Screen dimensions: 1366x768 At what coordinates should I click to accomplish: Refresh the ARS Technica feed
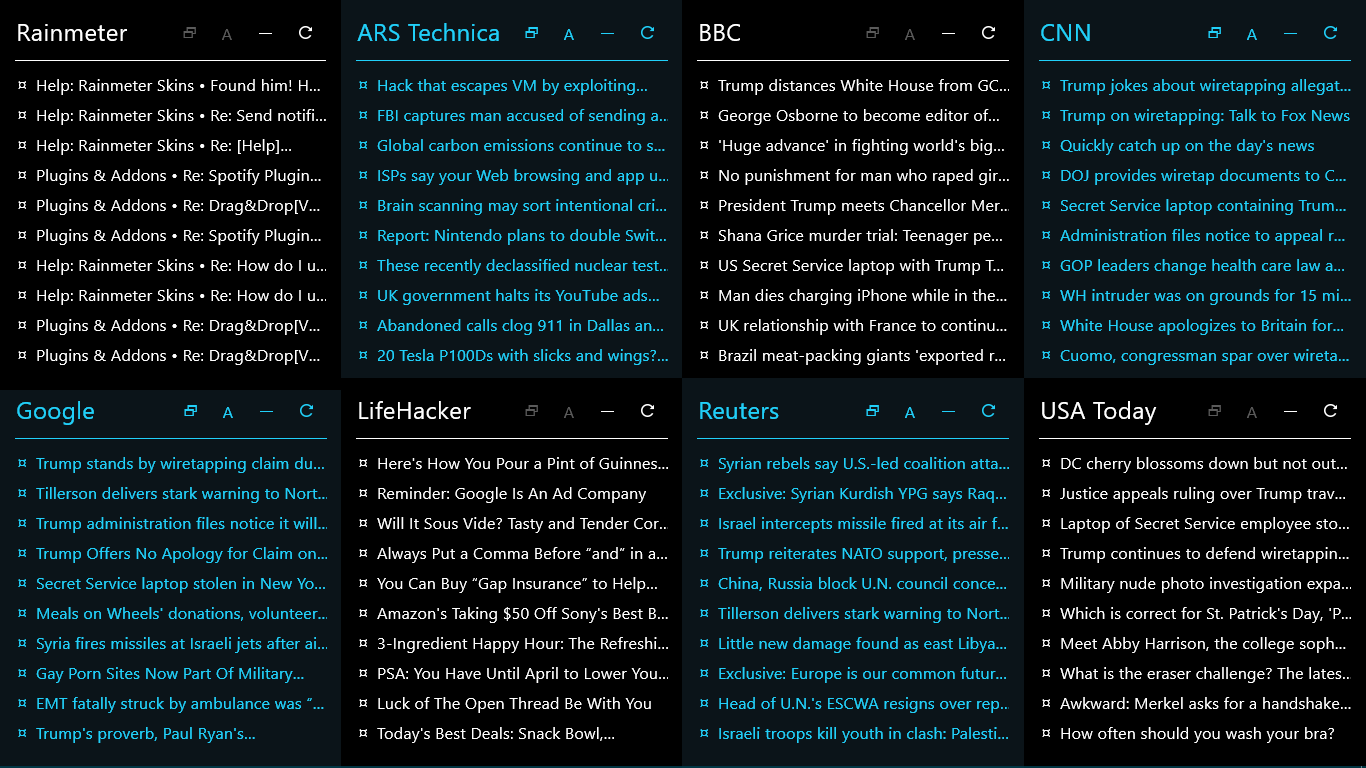pyautogui.click(x=648, y=33)
